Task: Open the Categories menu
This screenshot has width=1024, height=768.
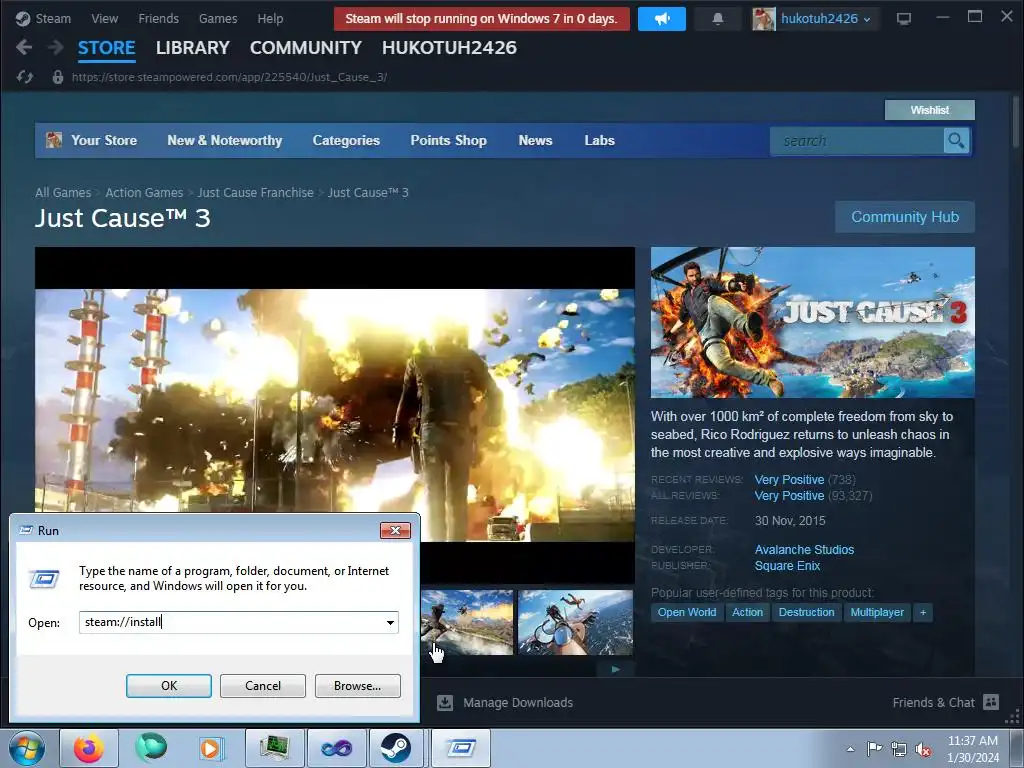Action: pos(346,140)
